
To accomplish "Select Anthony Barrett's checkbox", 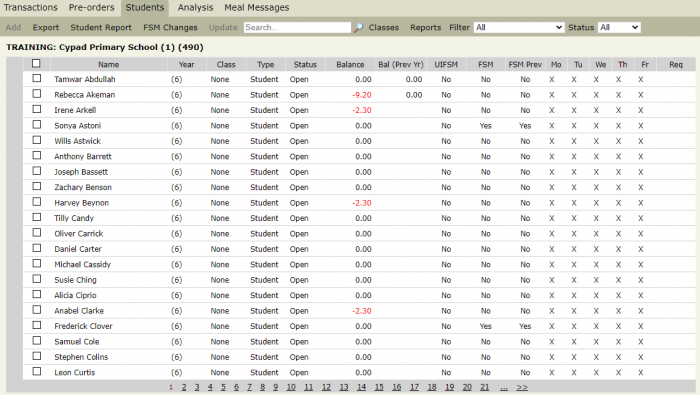I will (x=37, y=156).
